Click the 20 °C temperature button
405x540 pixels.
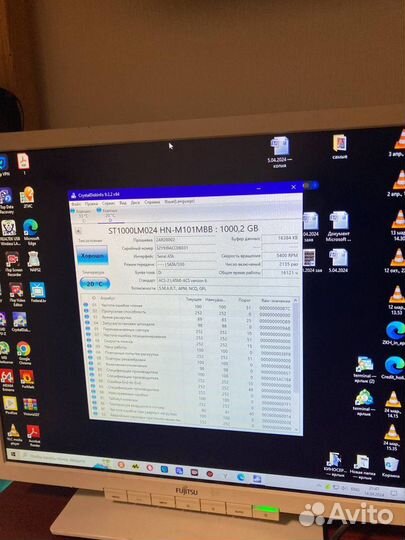click(95, 284)
